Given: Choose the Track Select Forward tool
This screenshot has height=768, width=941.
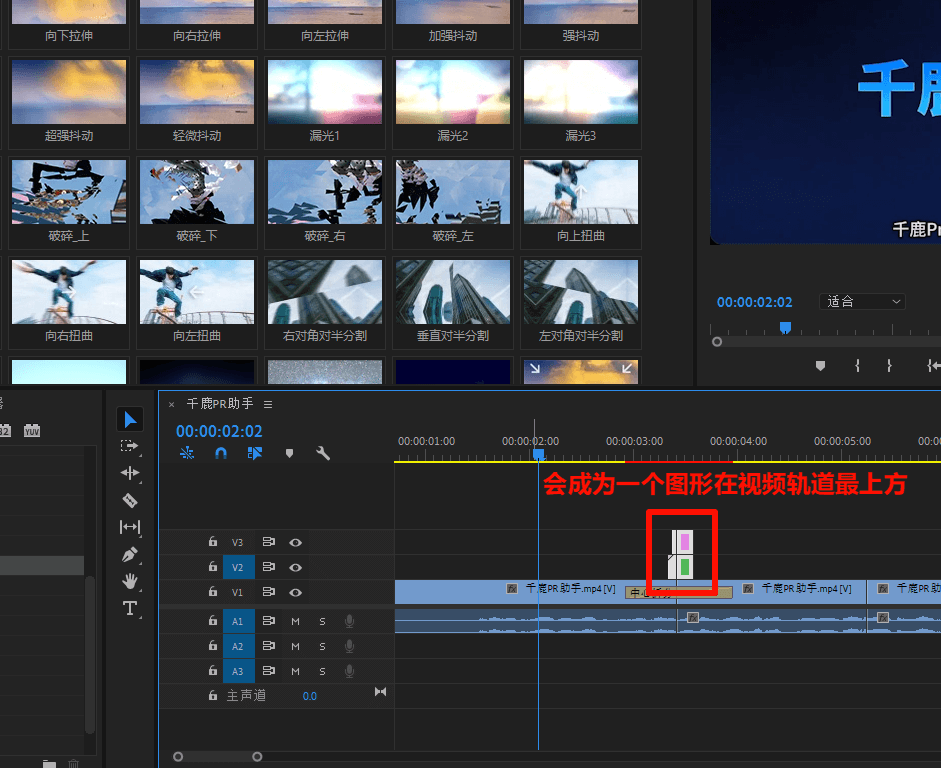Looking at the screenshot, I should click(x=130, y=446).
